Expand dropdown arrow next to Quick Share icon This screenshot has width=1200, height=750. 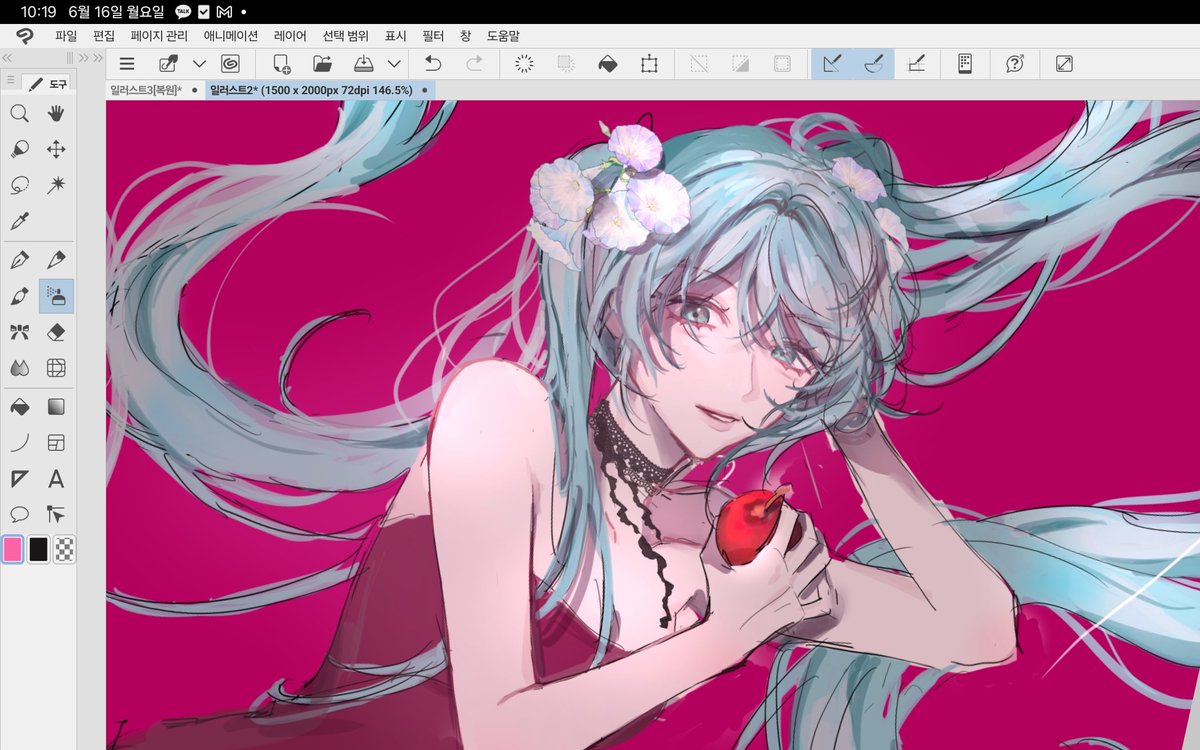tap(199, 64)
